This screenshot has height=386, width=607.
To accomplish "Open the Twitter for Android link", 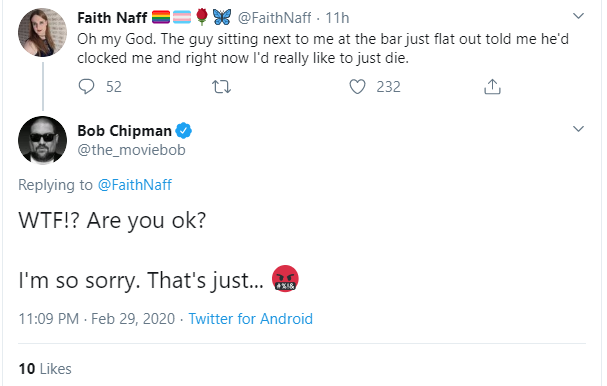I will tap(250, 319).
